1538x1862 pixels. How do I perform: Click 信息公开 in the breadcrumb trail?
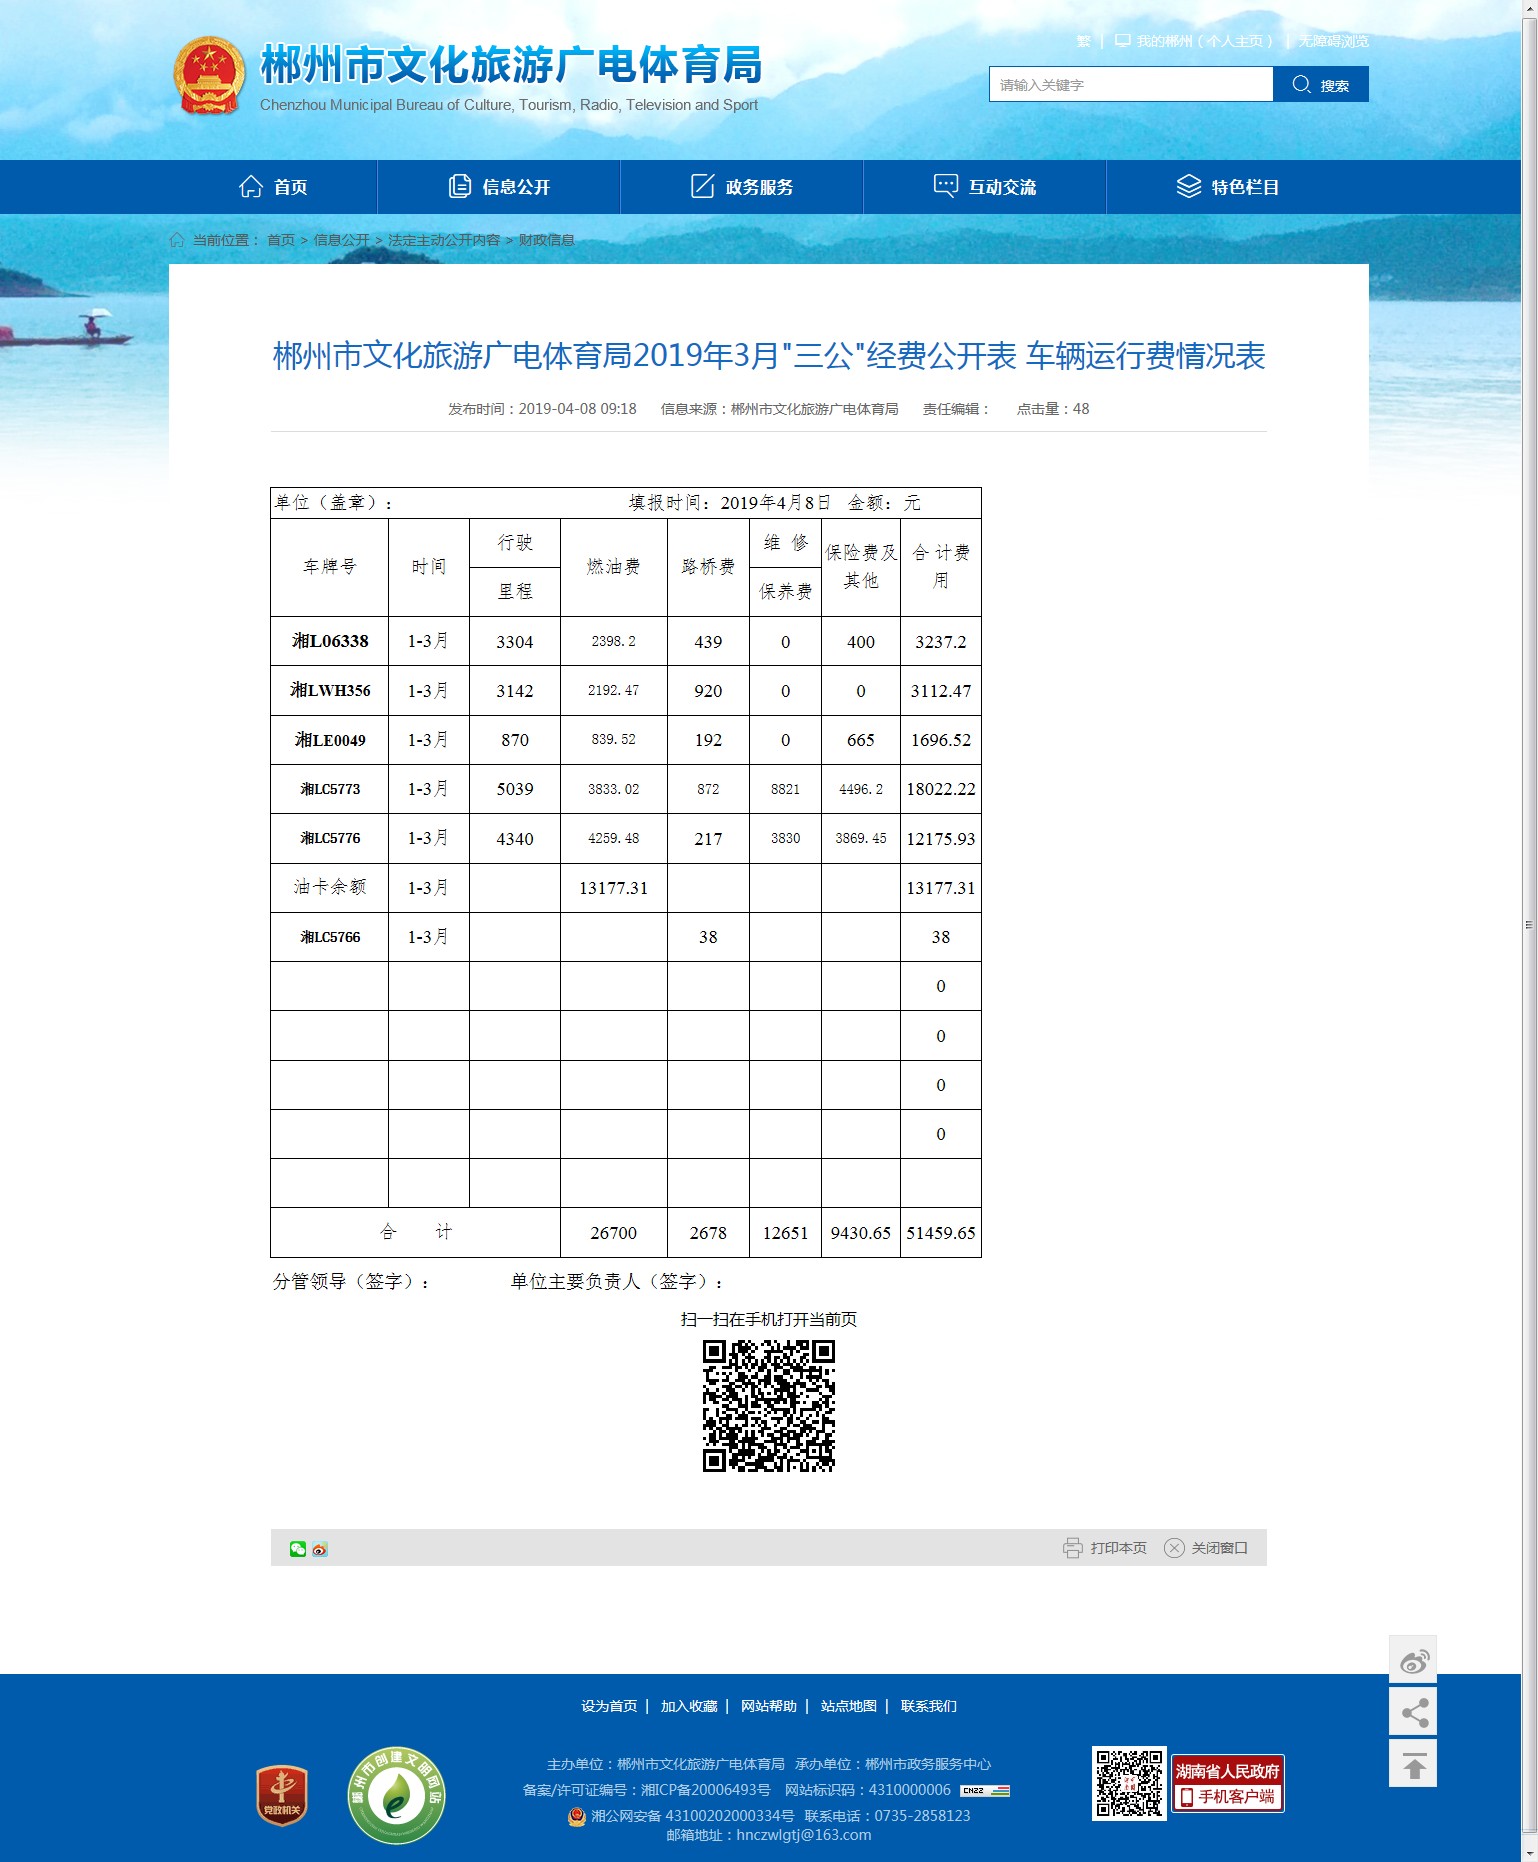coord(342,240)
